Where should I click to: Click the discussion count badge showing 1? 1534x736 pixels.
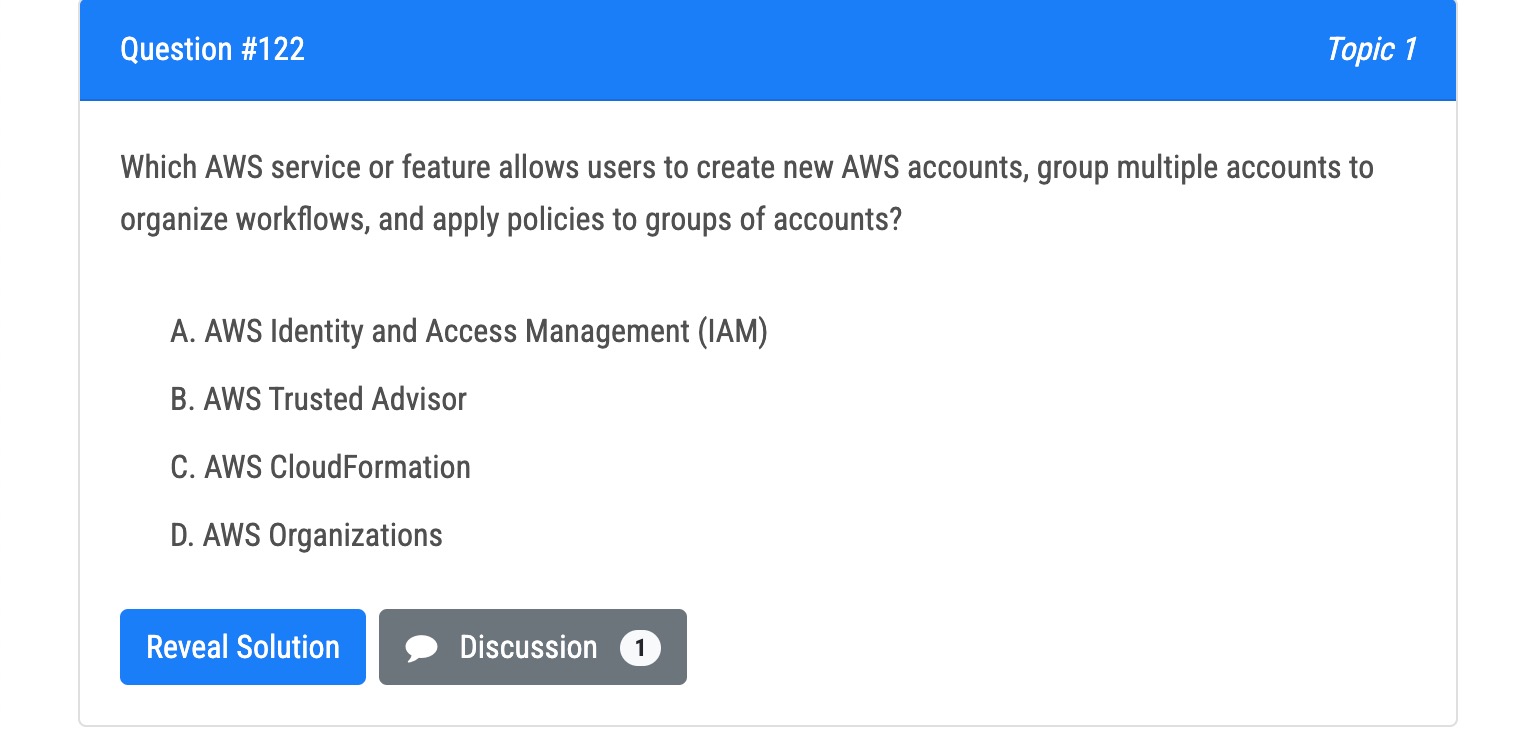tap(640, 648)
